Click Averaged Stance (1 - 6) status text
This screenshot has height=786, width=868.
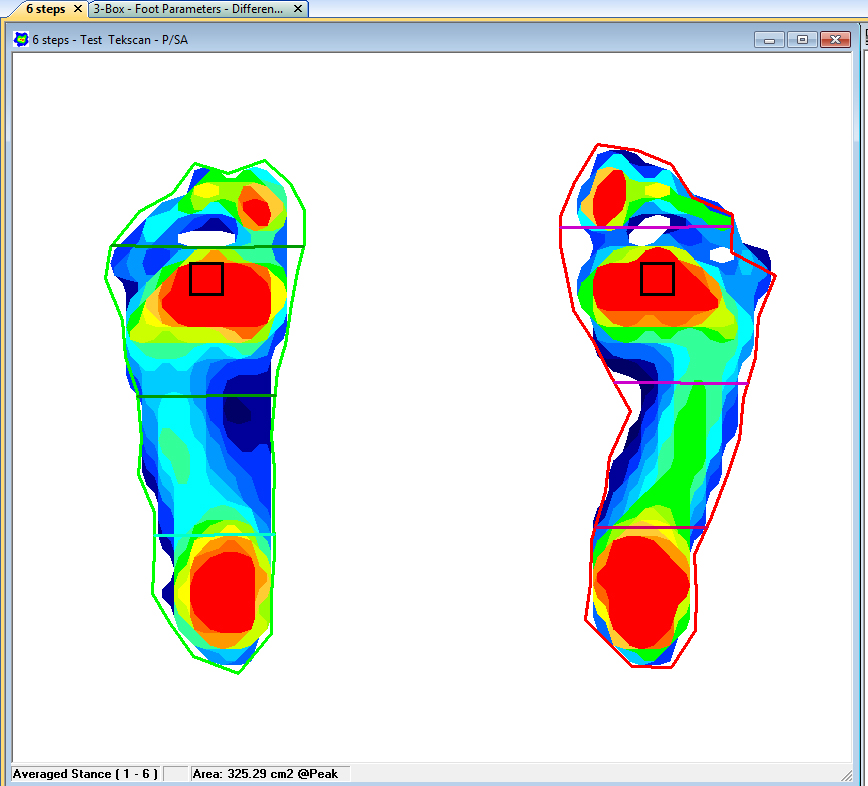pyautogui.click(x=85, y=774)
